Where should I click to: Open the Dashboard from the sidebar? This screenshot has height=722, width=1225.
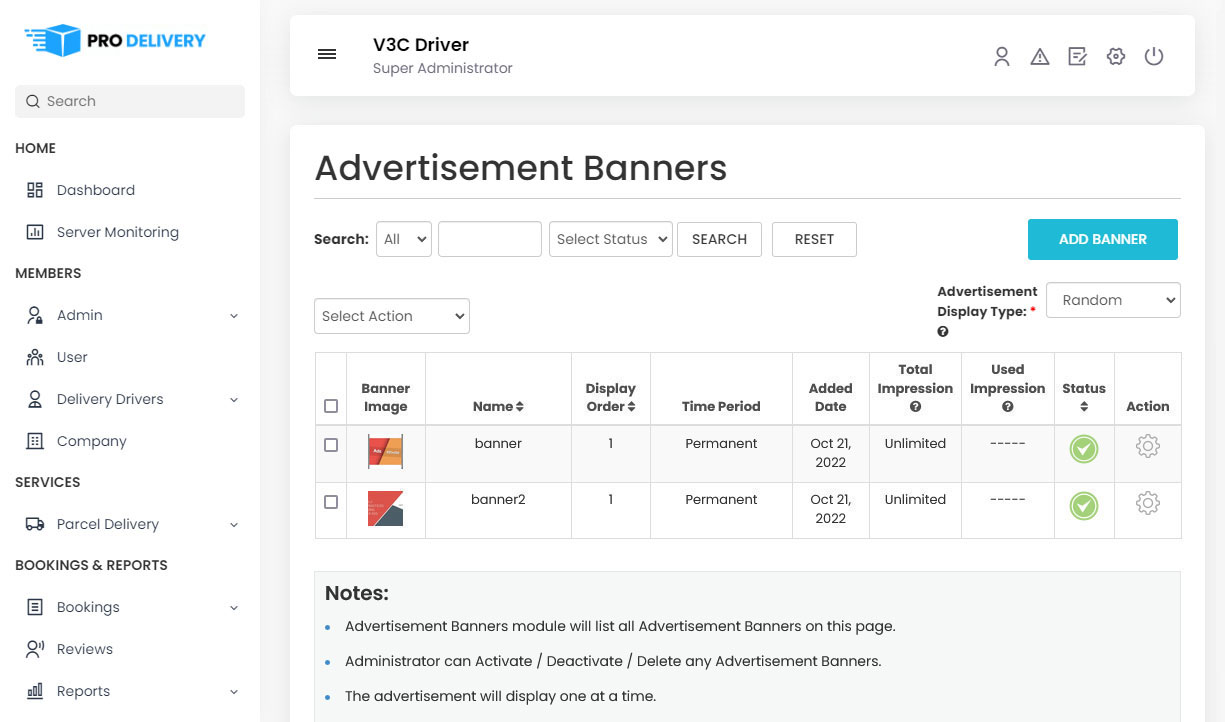coord(96,190)
